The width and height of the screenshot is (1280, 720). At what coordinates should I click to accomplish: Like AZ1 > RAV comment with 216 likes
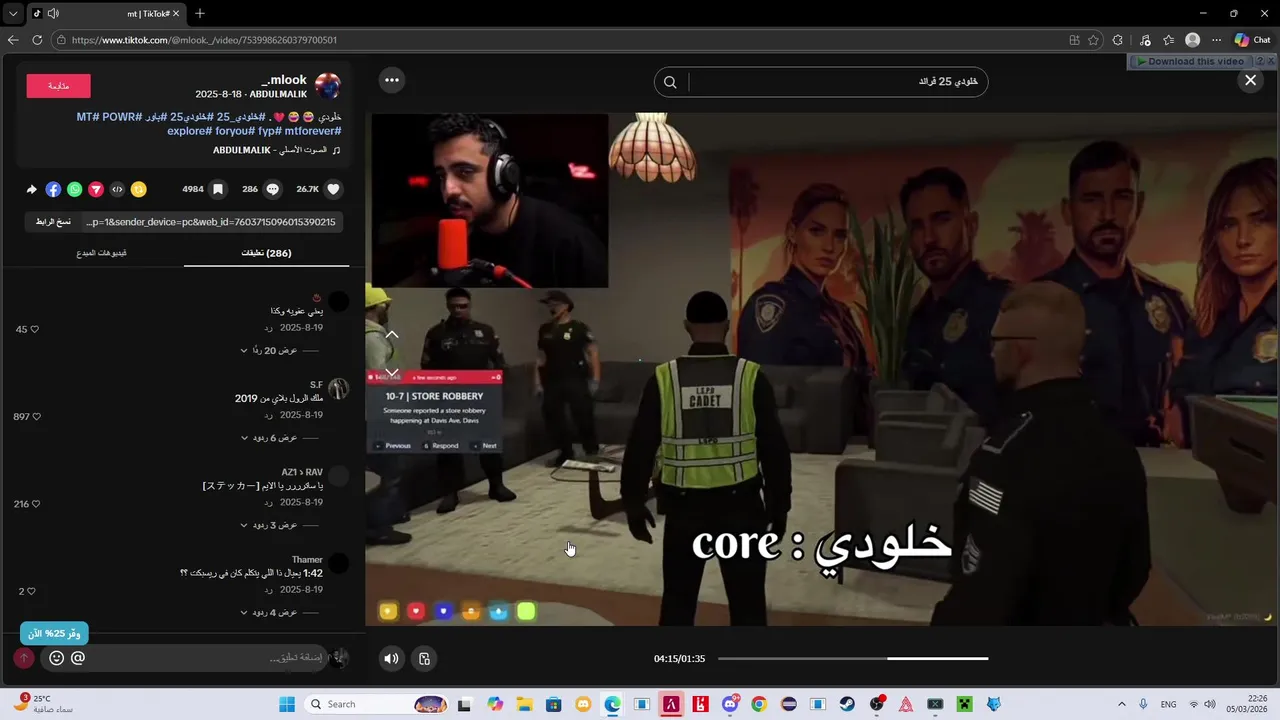pyautogui.click(x=35, y=504)
